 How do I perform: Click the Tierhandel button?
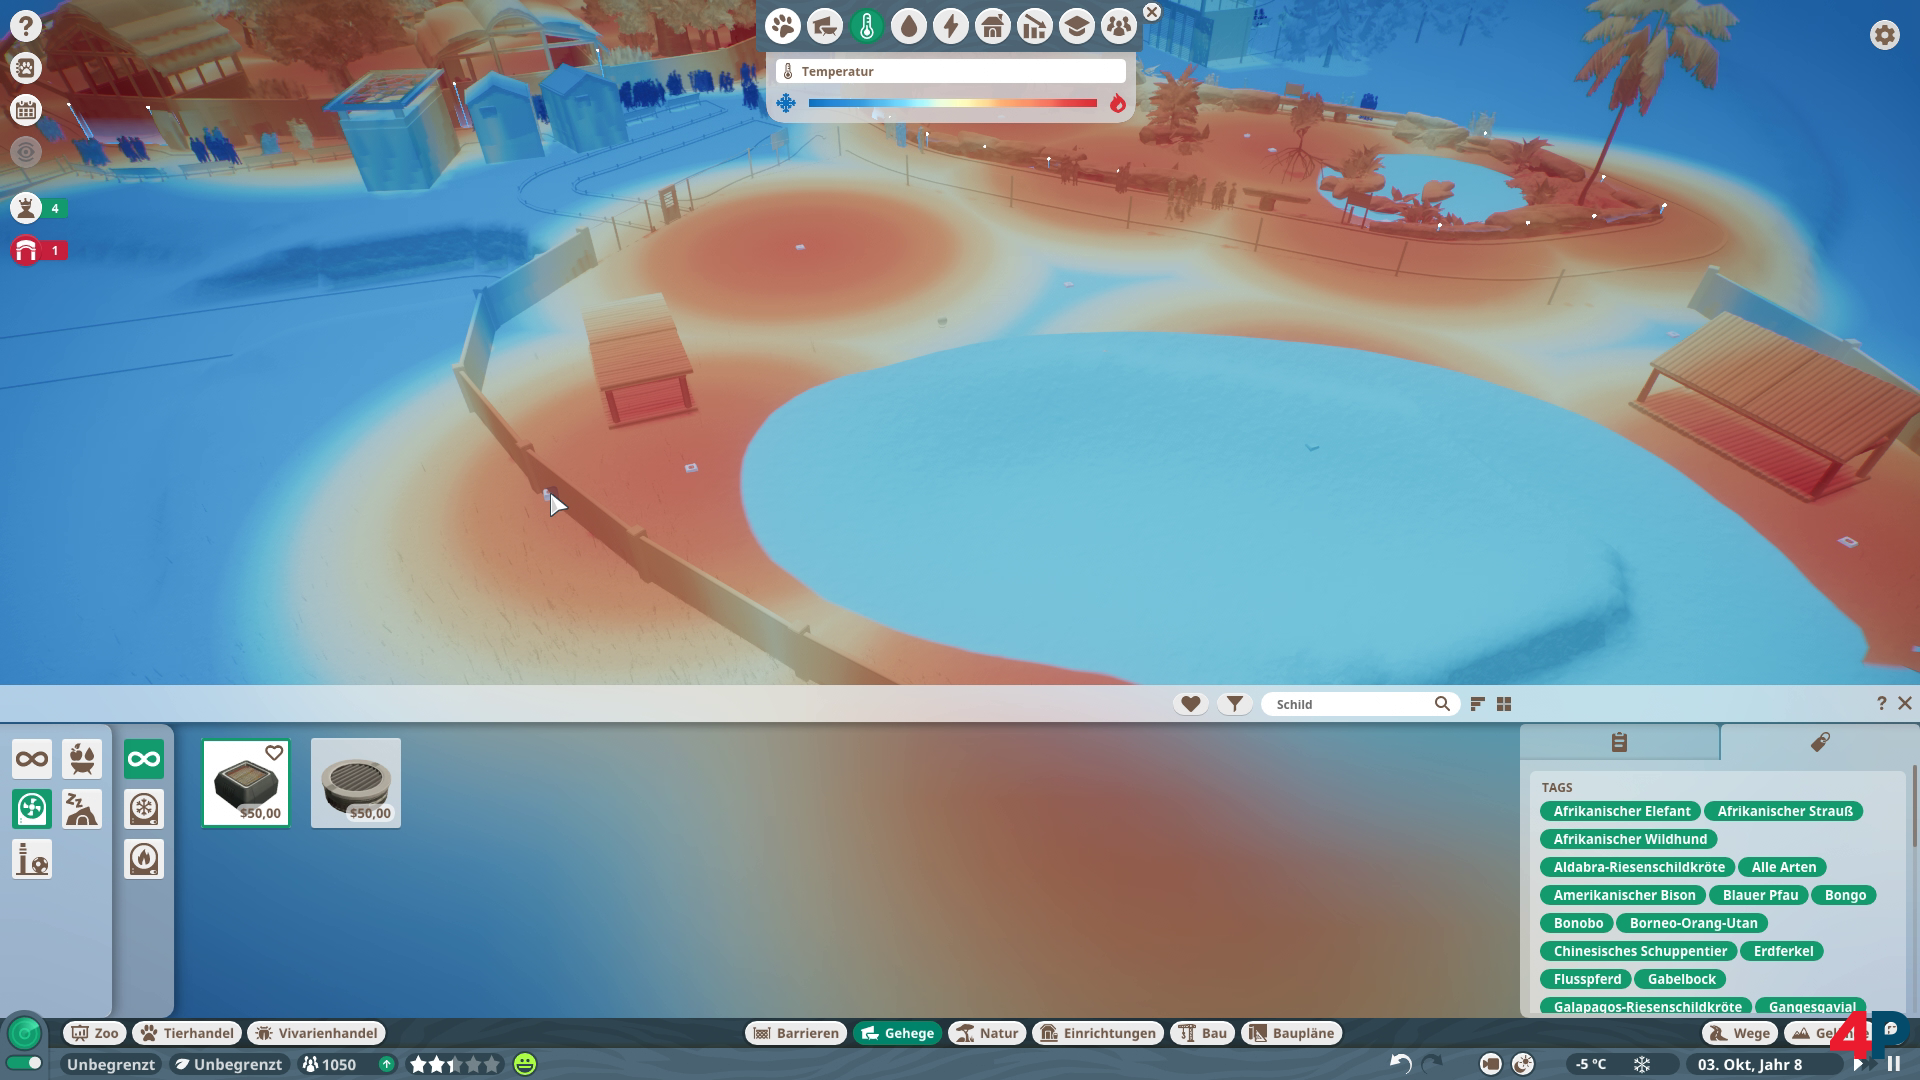coord(188,1033)
